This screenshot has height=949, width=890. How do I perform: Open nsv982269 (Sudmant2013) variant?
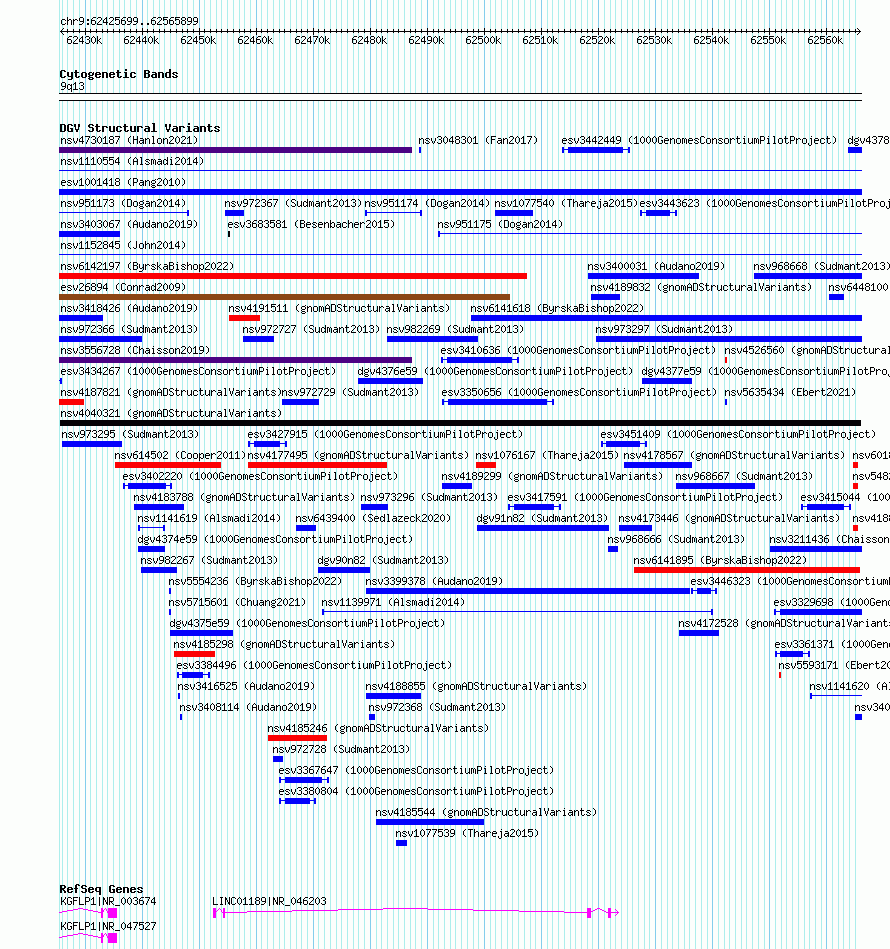(455, 329)
